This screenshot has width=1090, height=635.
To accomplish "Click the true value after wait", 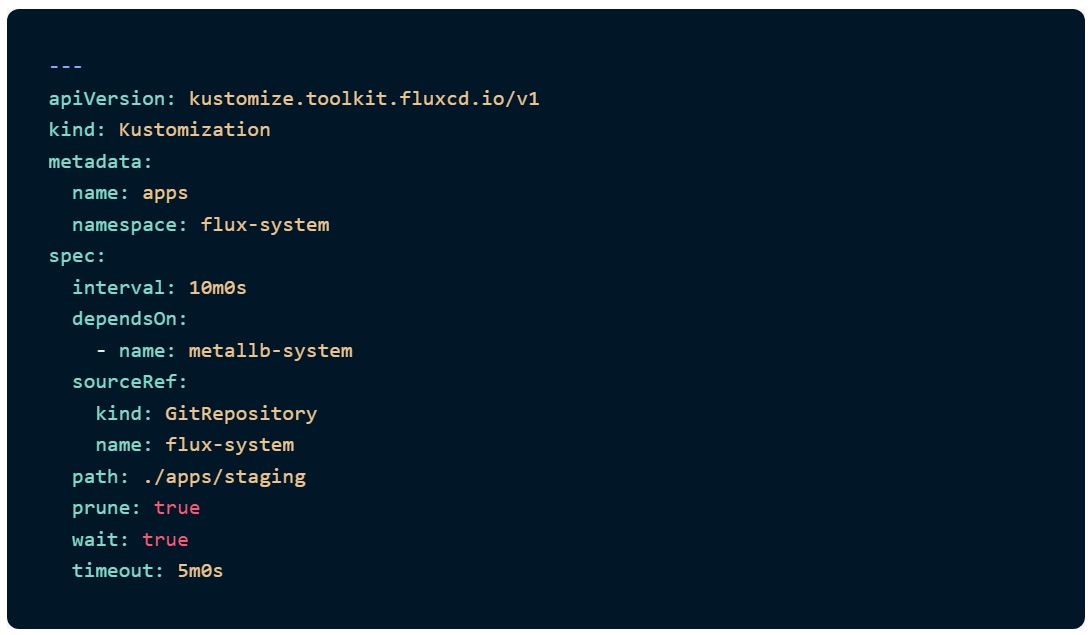I will 165,539.
